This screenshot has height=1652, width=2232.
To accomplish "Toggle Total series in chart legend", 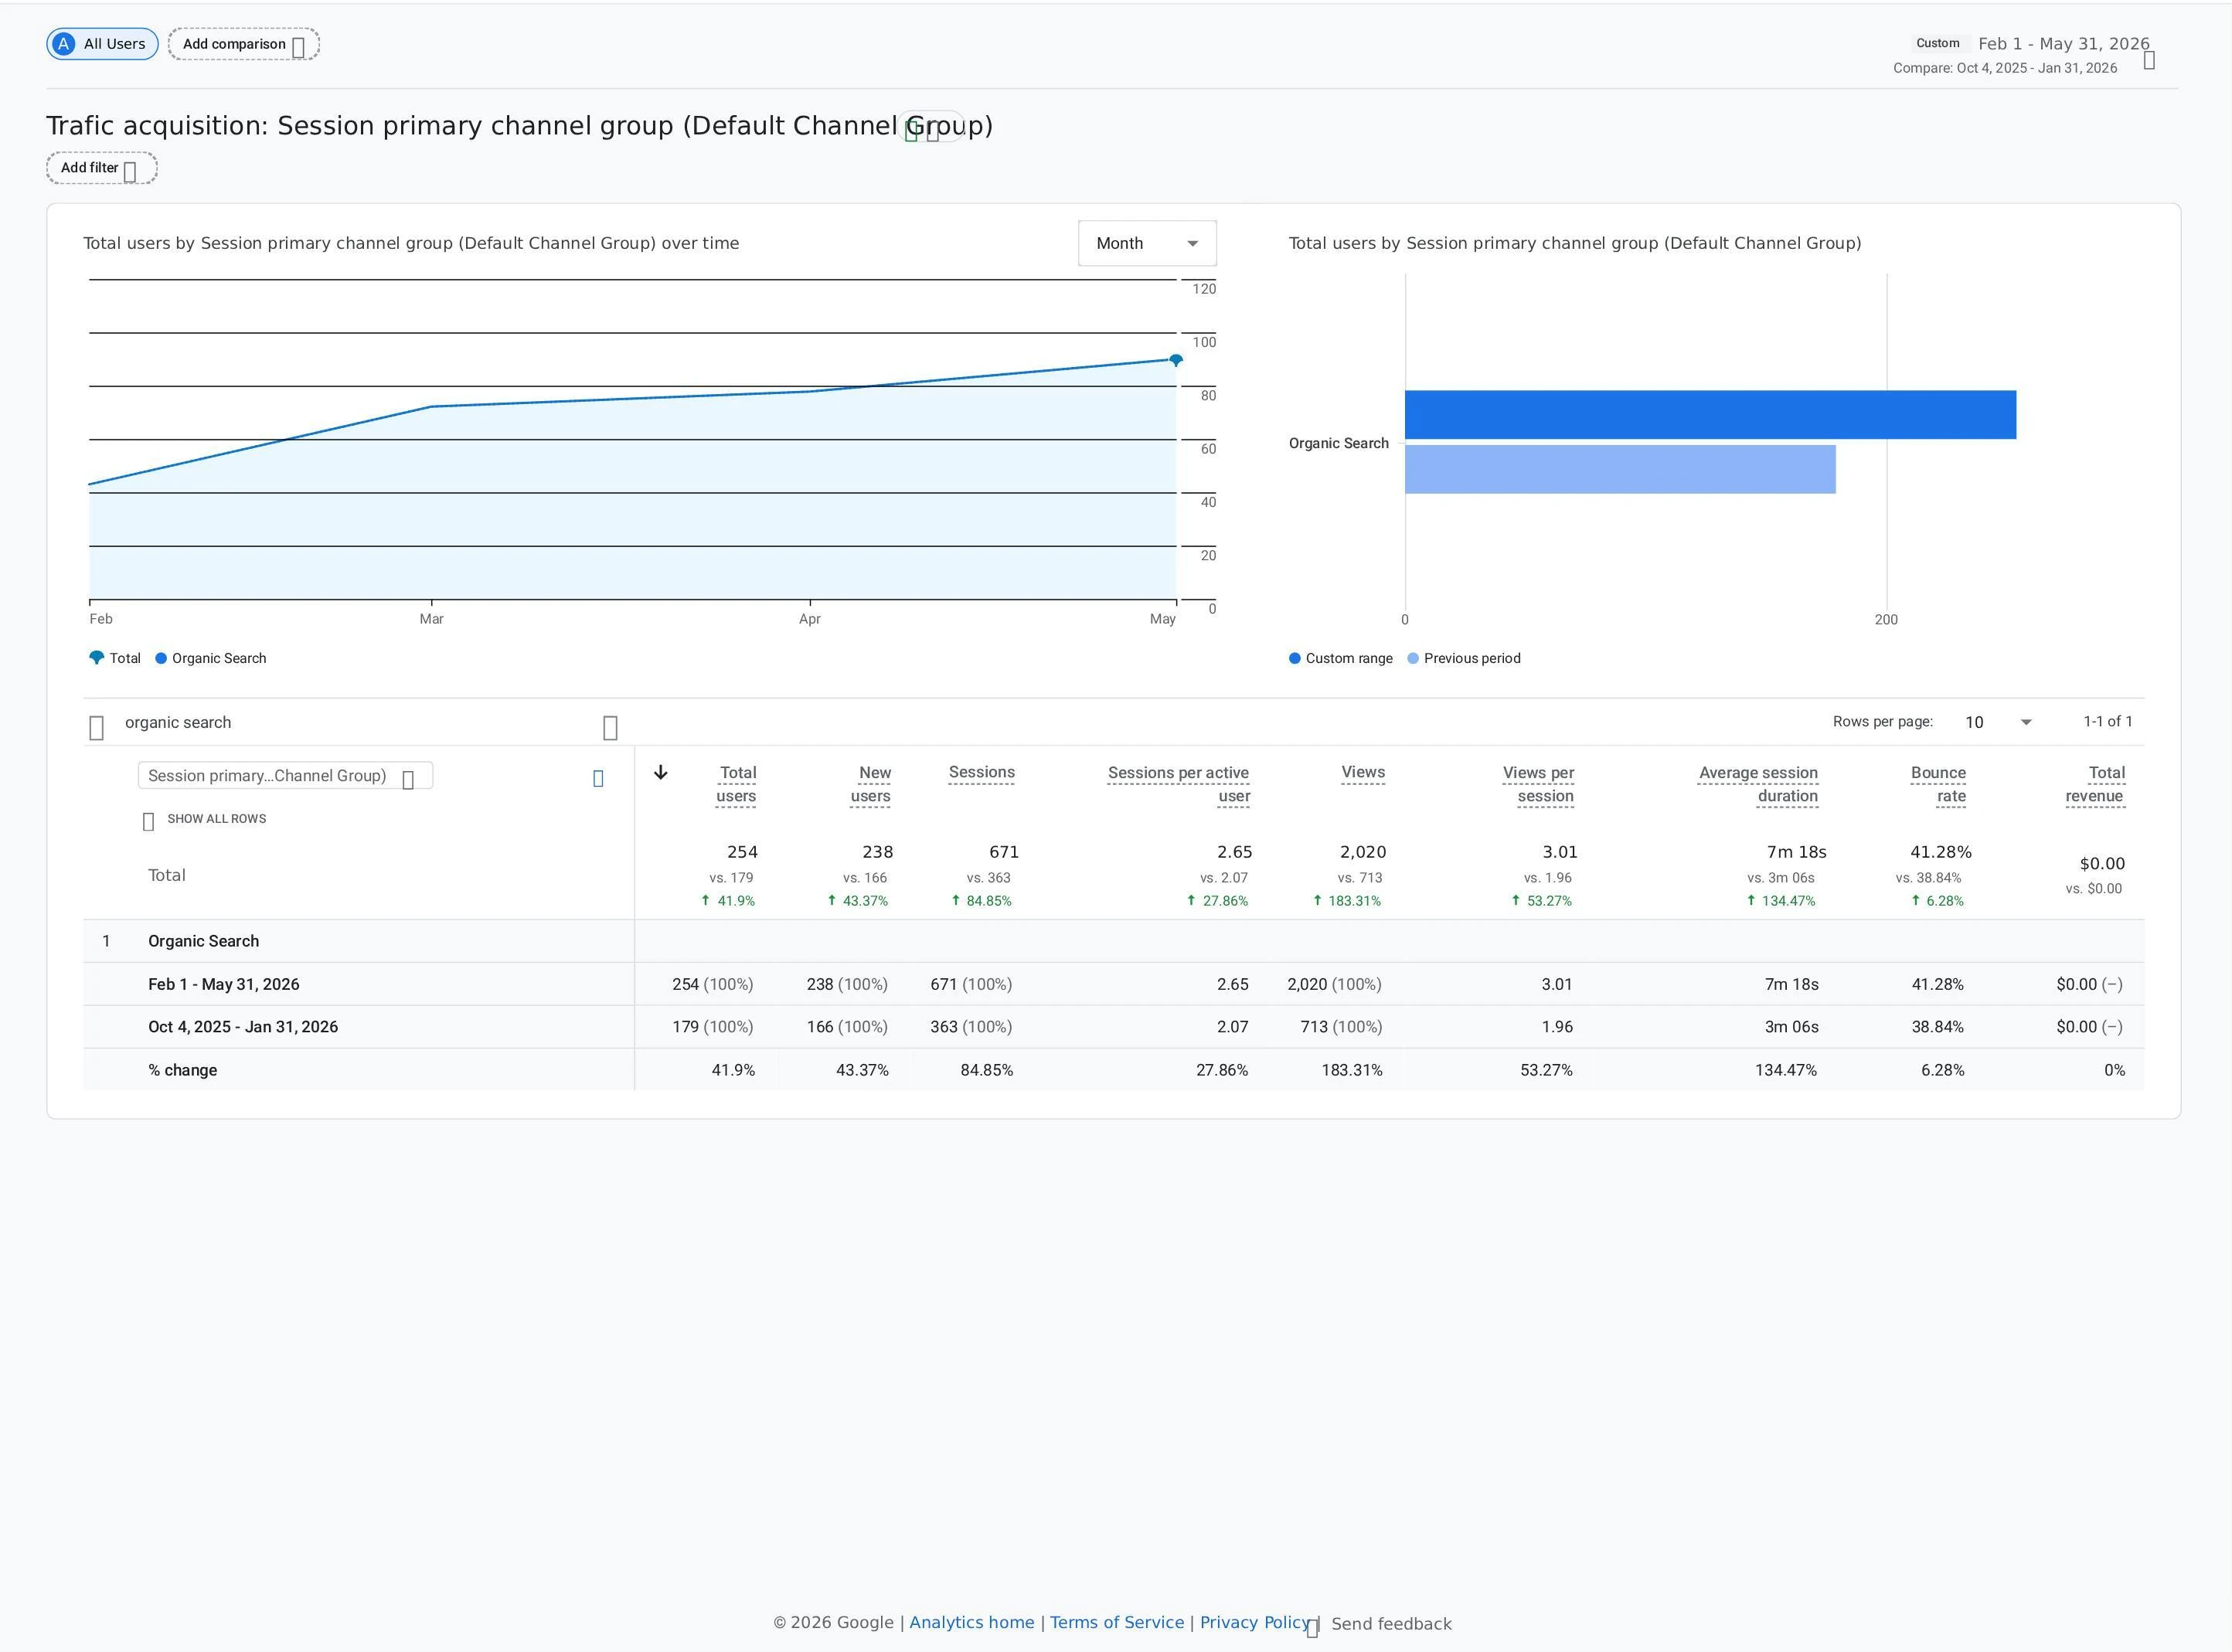I will coord(115,658).
